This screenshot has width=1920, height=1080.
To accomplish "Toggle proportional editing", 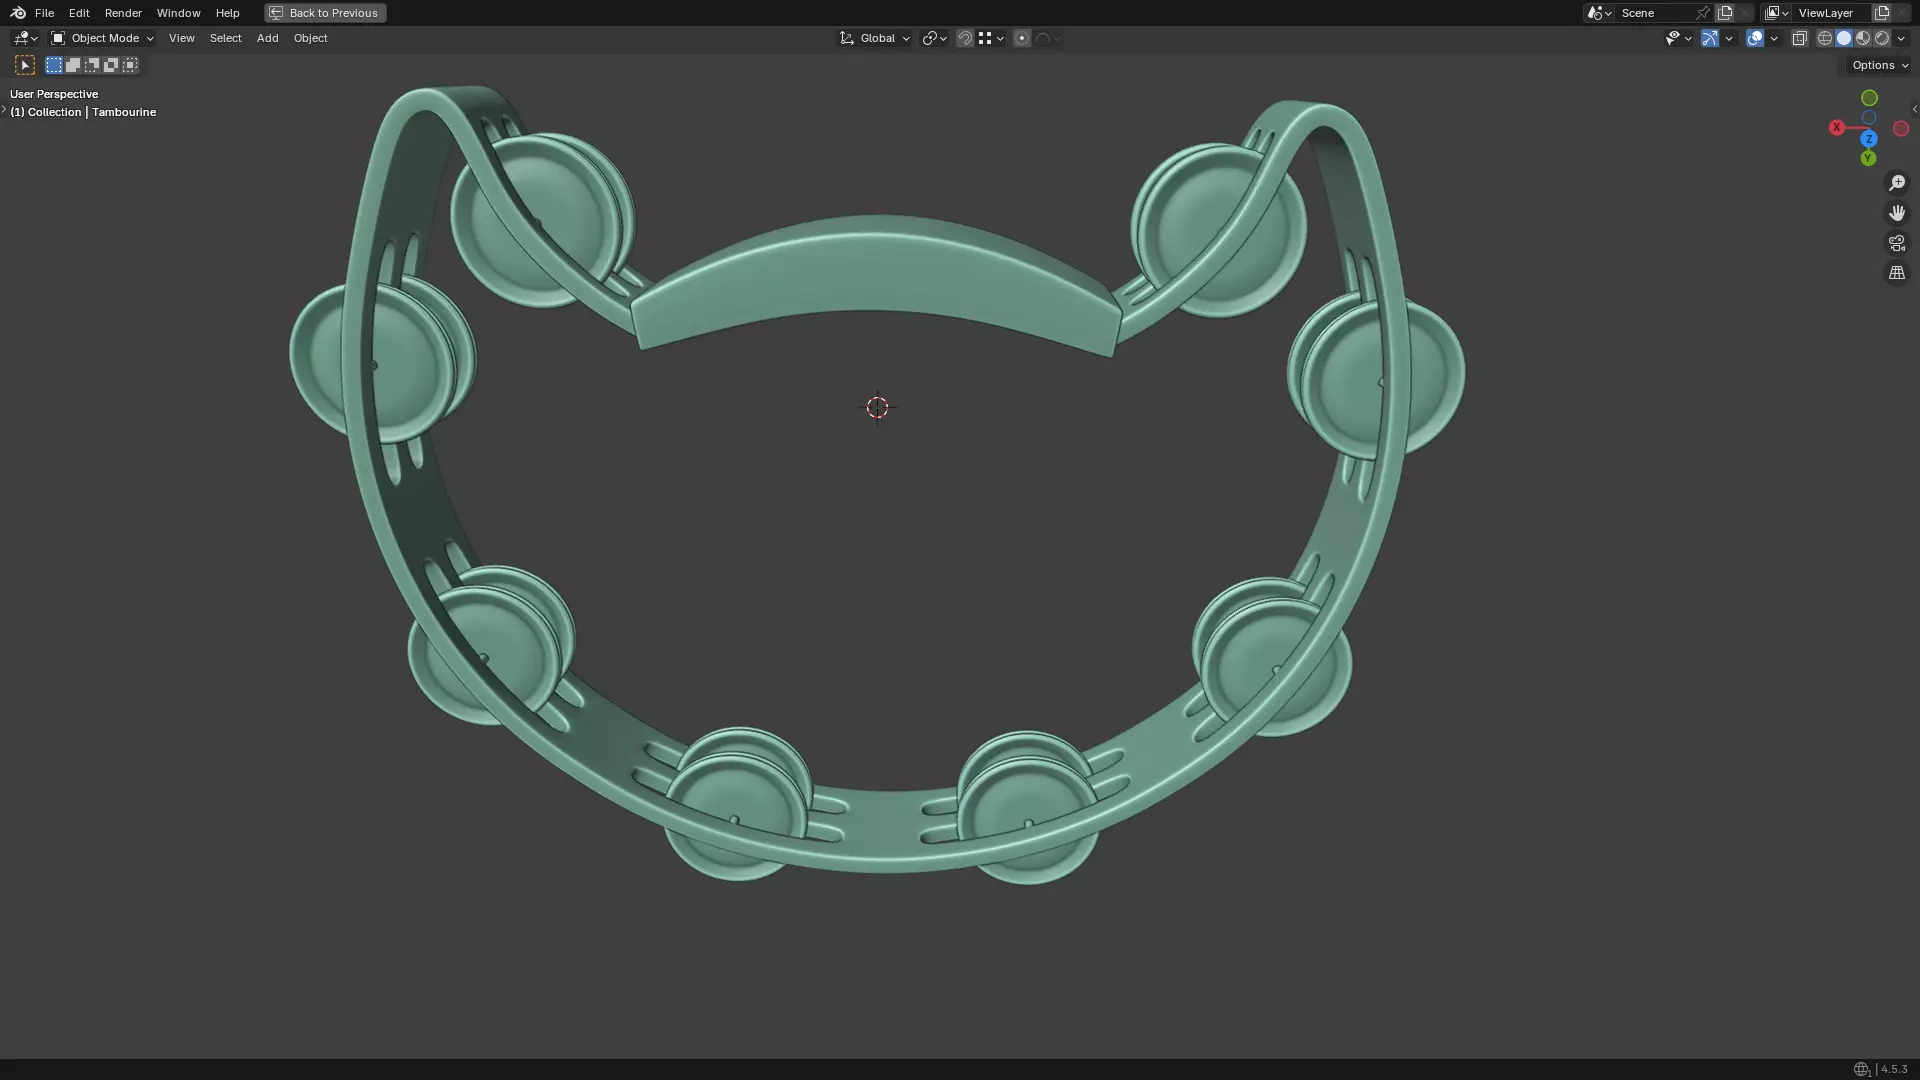I will (x=1022, y=38).
